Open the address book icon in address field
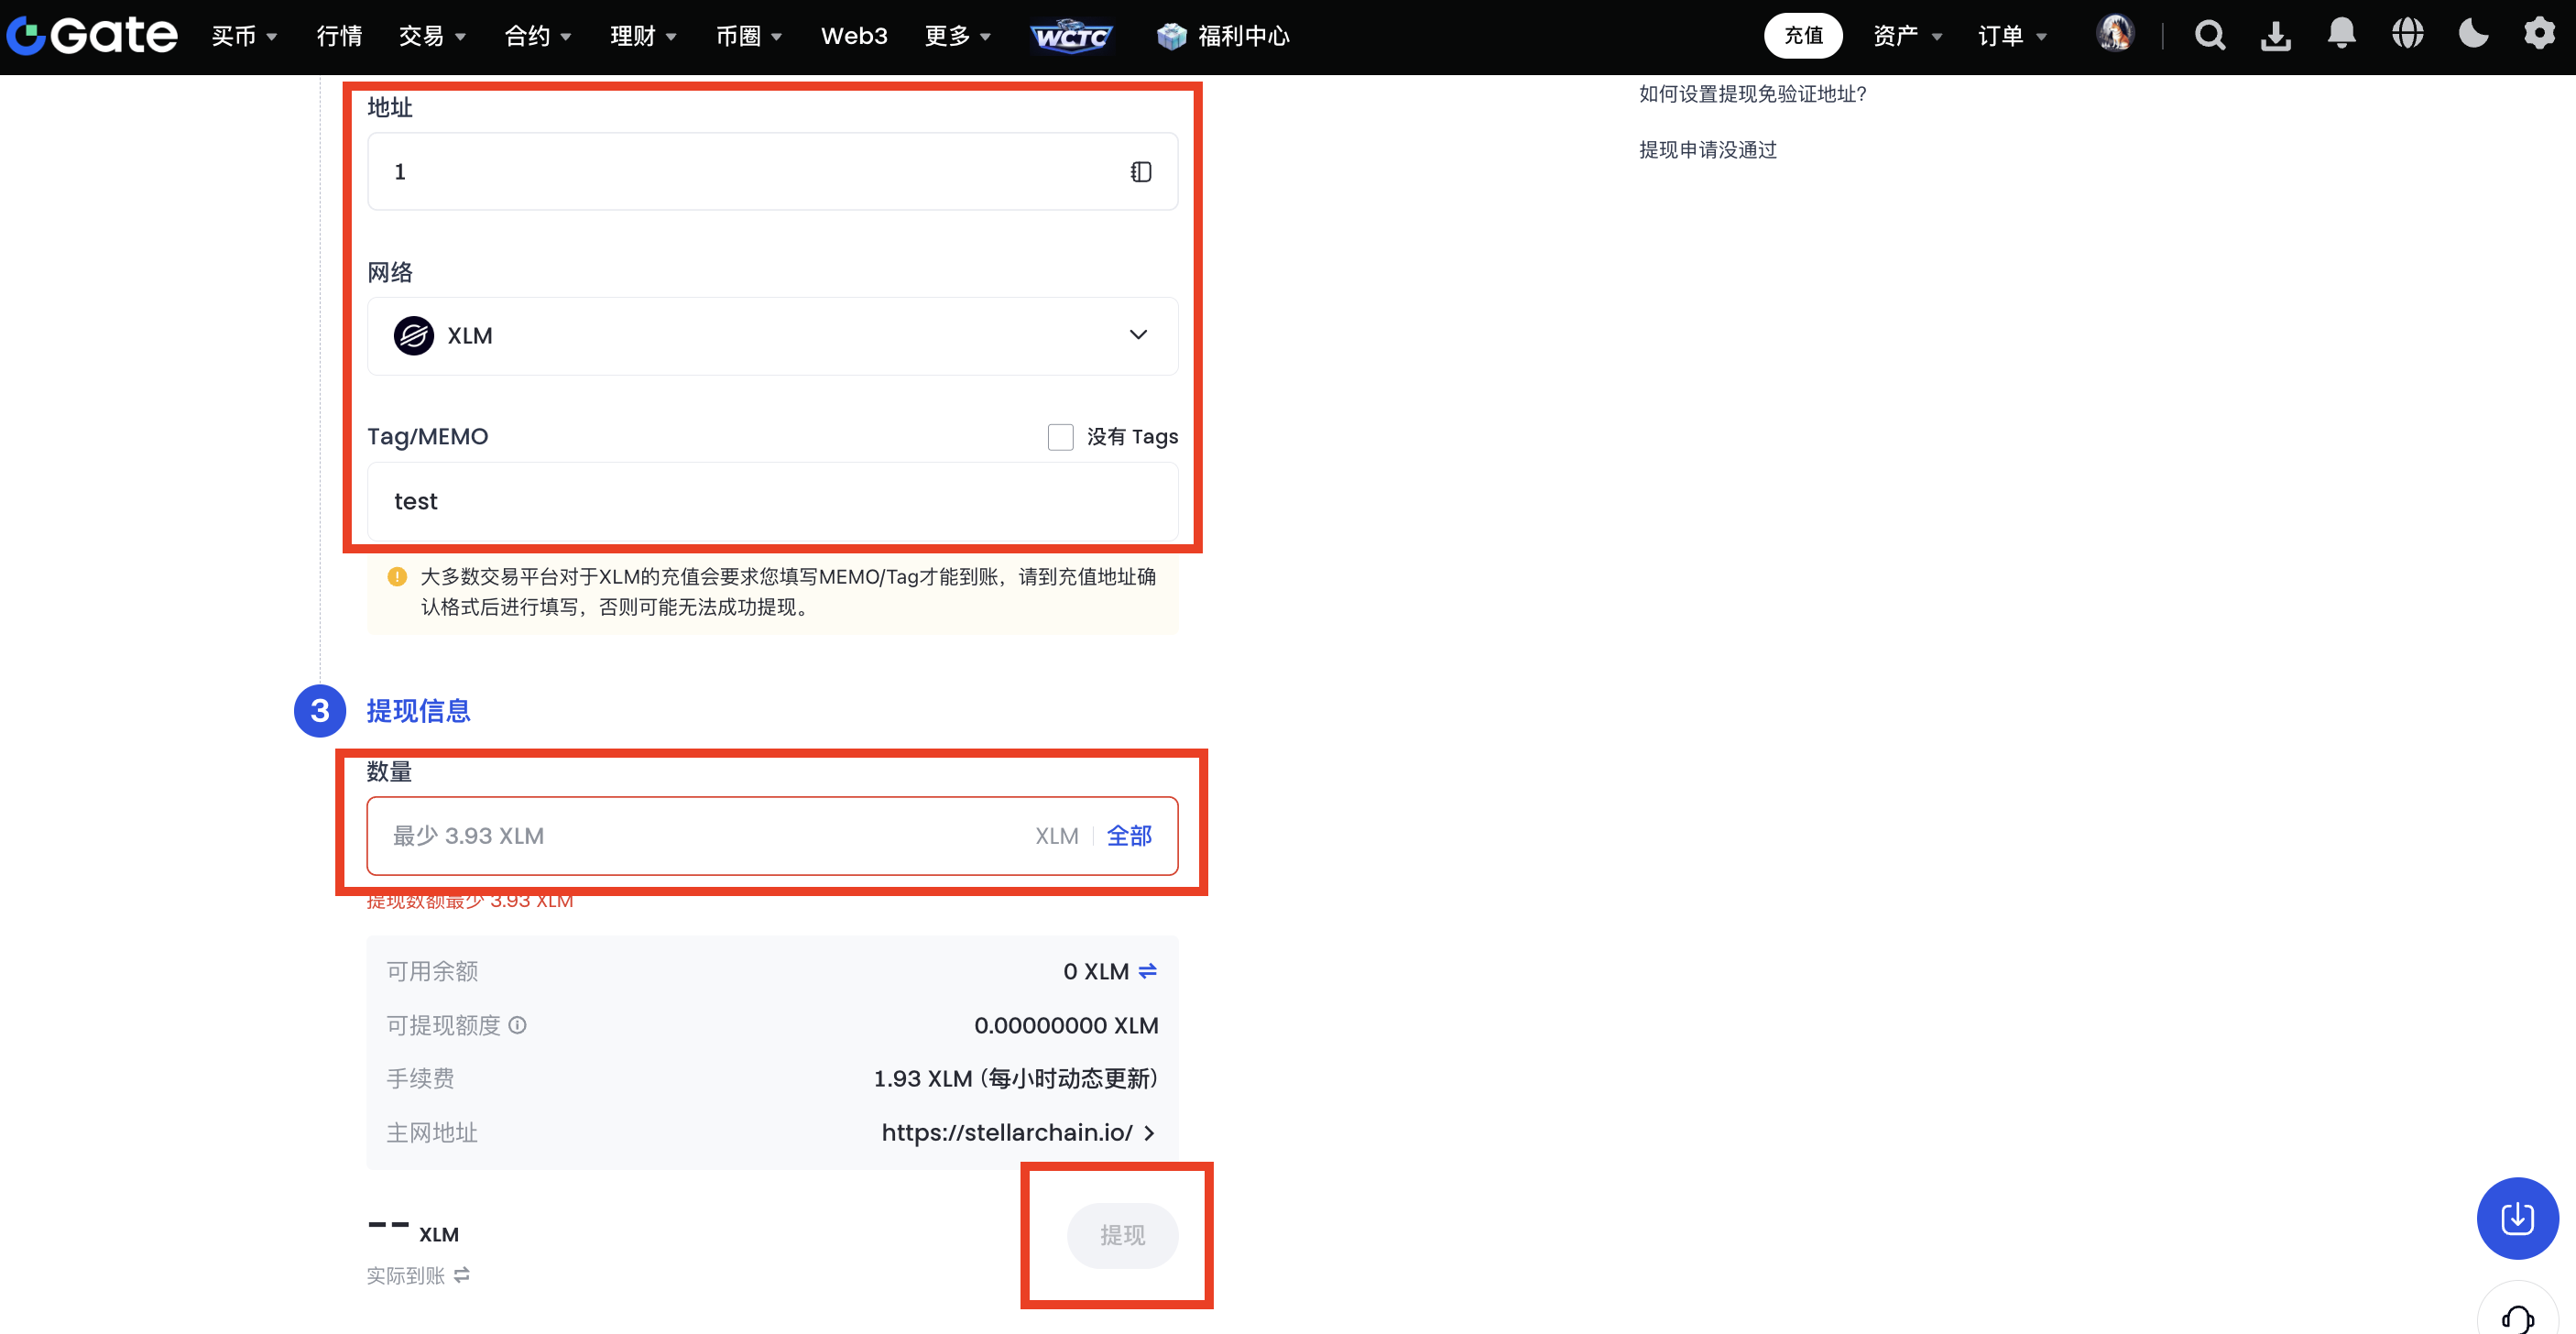2576x1334 pixels. tap(1141, 172)
